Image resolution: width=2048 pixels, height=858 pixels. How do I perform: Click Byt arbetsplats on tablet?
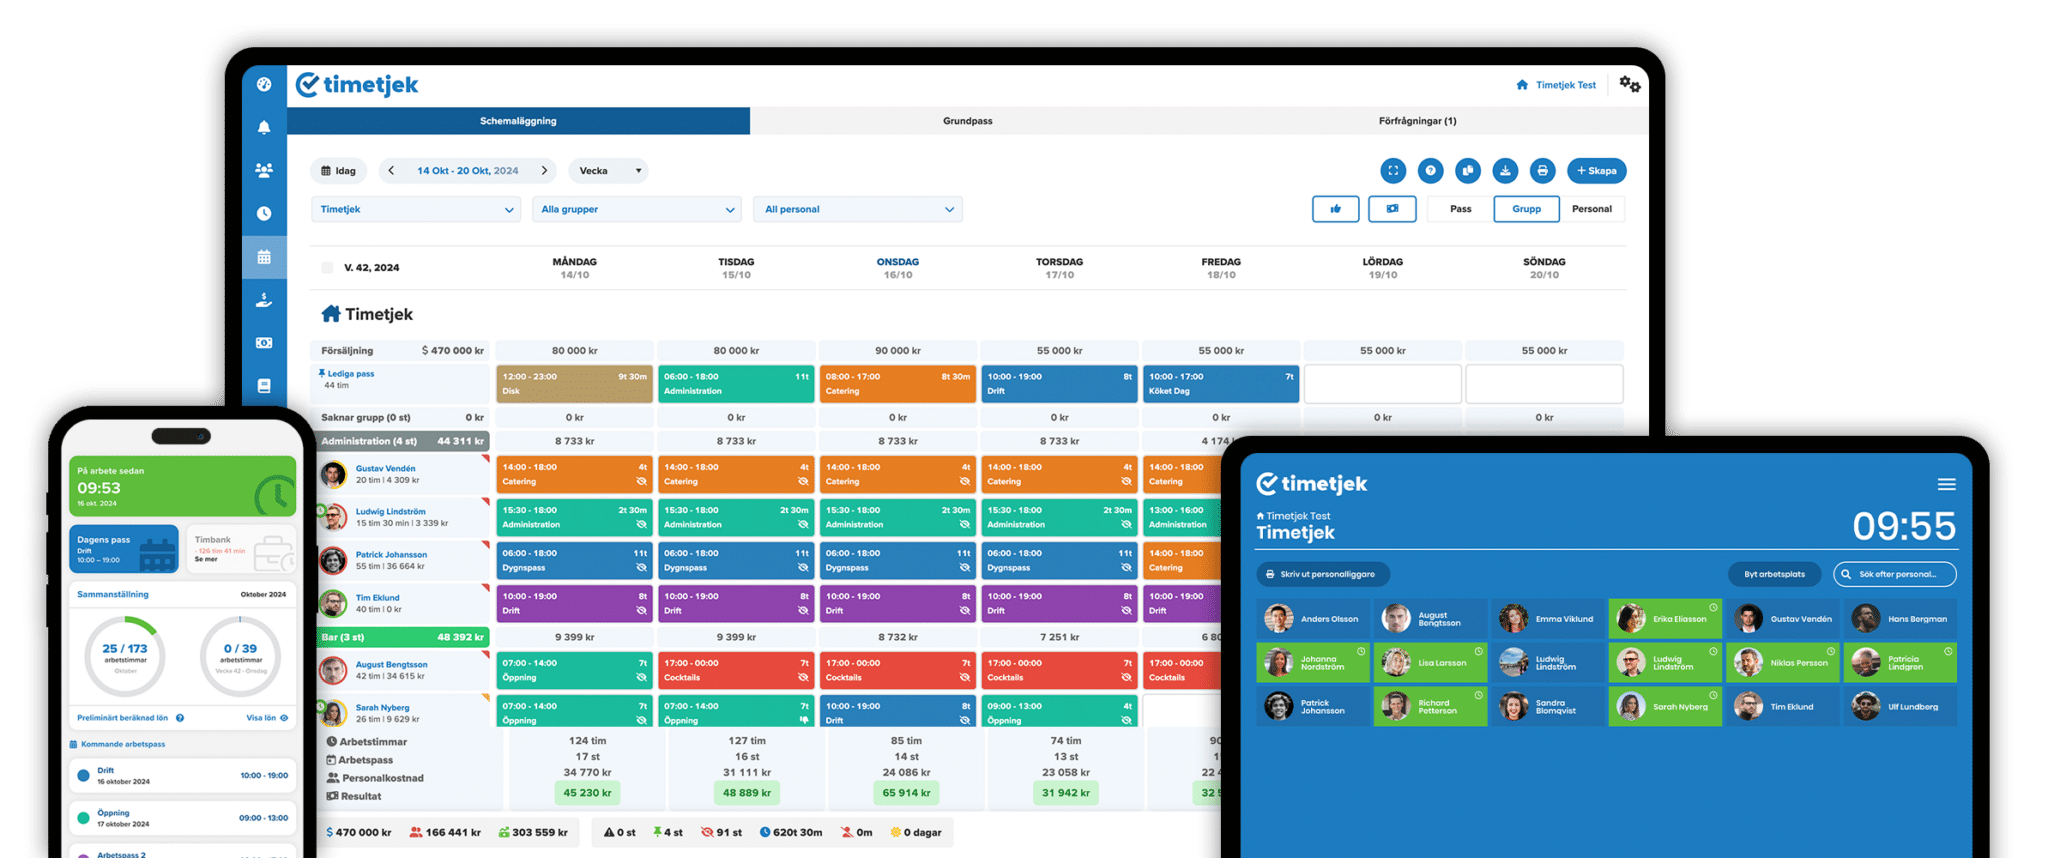tap(1774, 574)
